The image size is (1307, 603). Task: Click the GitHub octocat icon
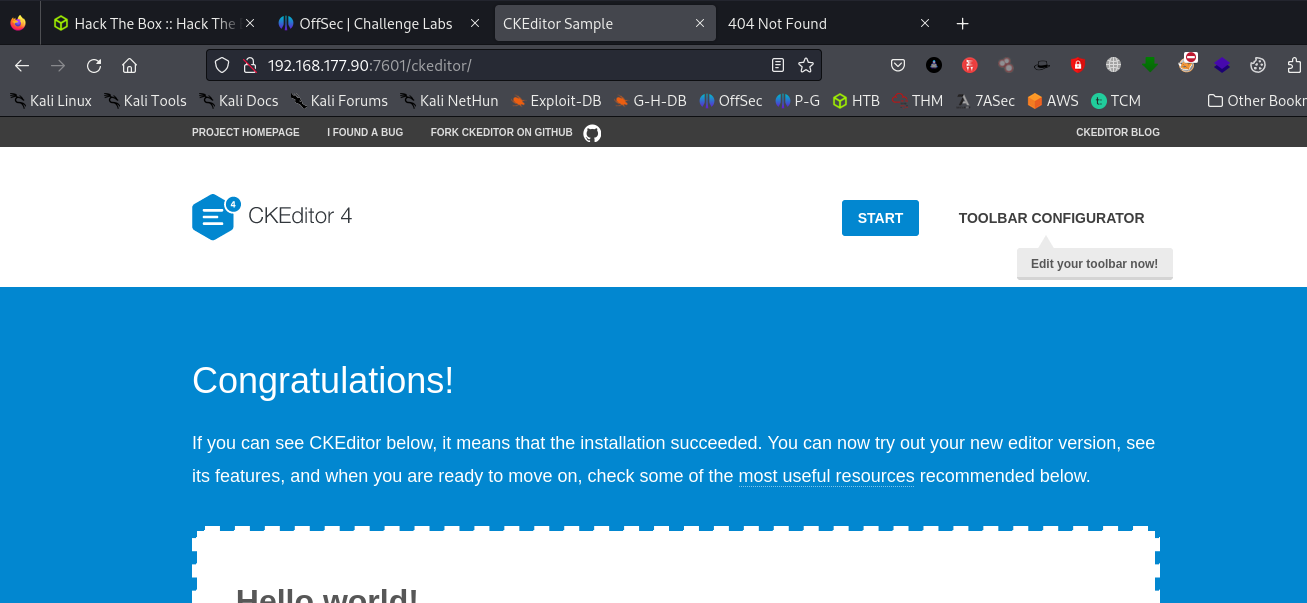592,133
